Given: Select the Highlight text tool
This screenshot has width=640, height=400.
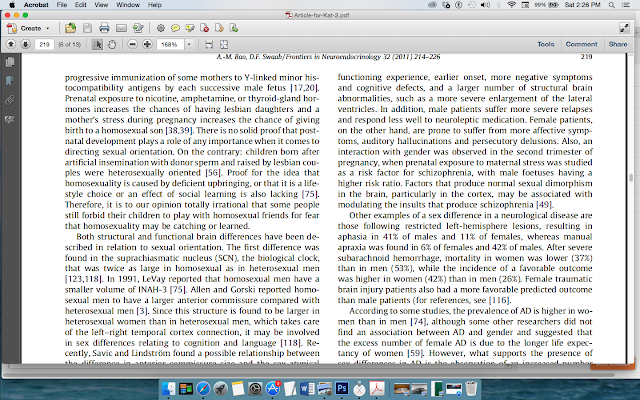Looking at the screenshot, I should [190, 28].
